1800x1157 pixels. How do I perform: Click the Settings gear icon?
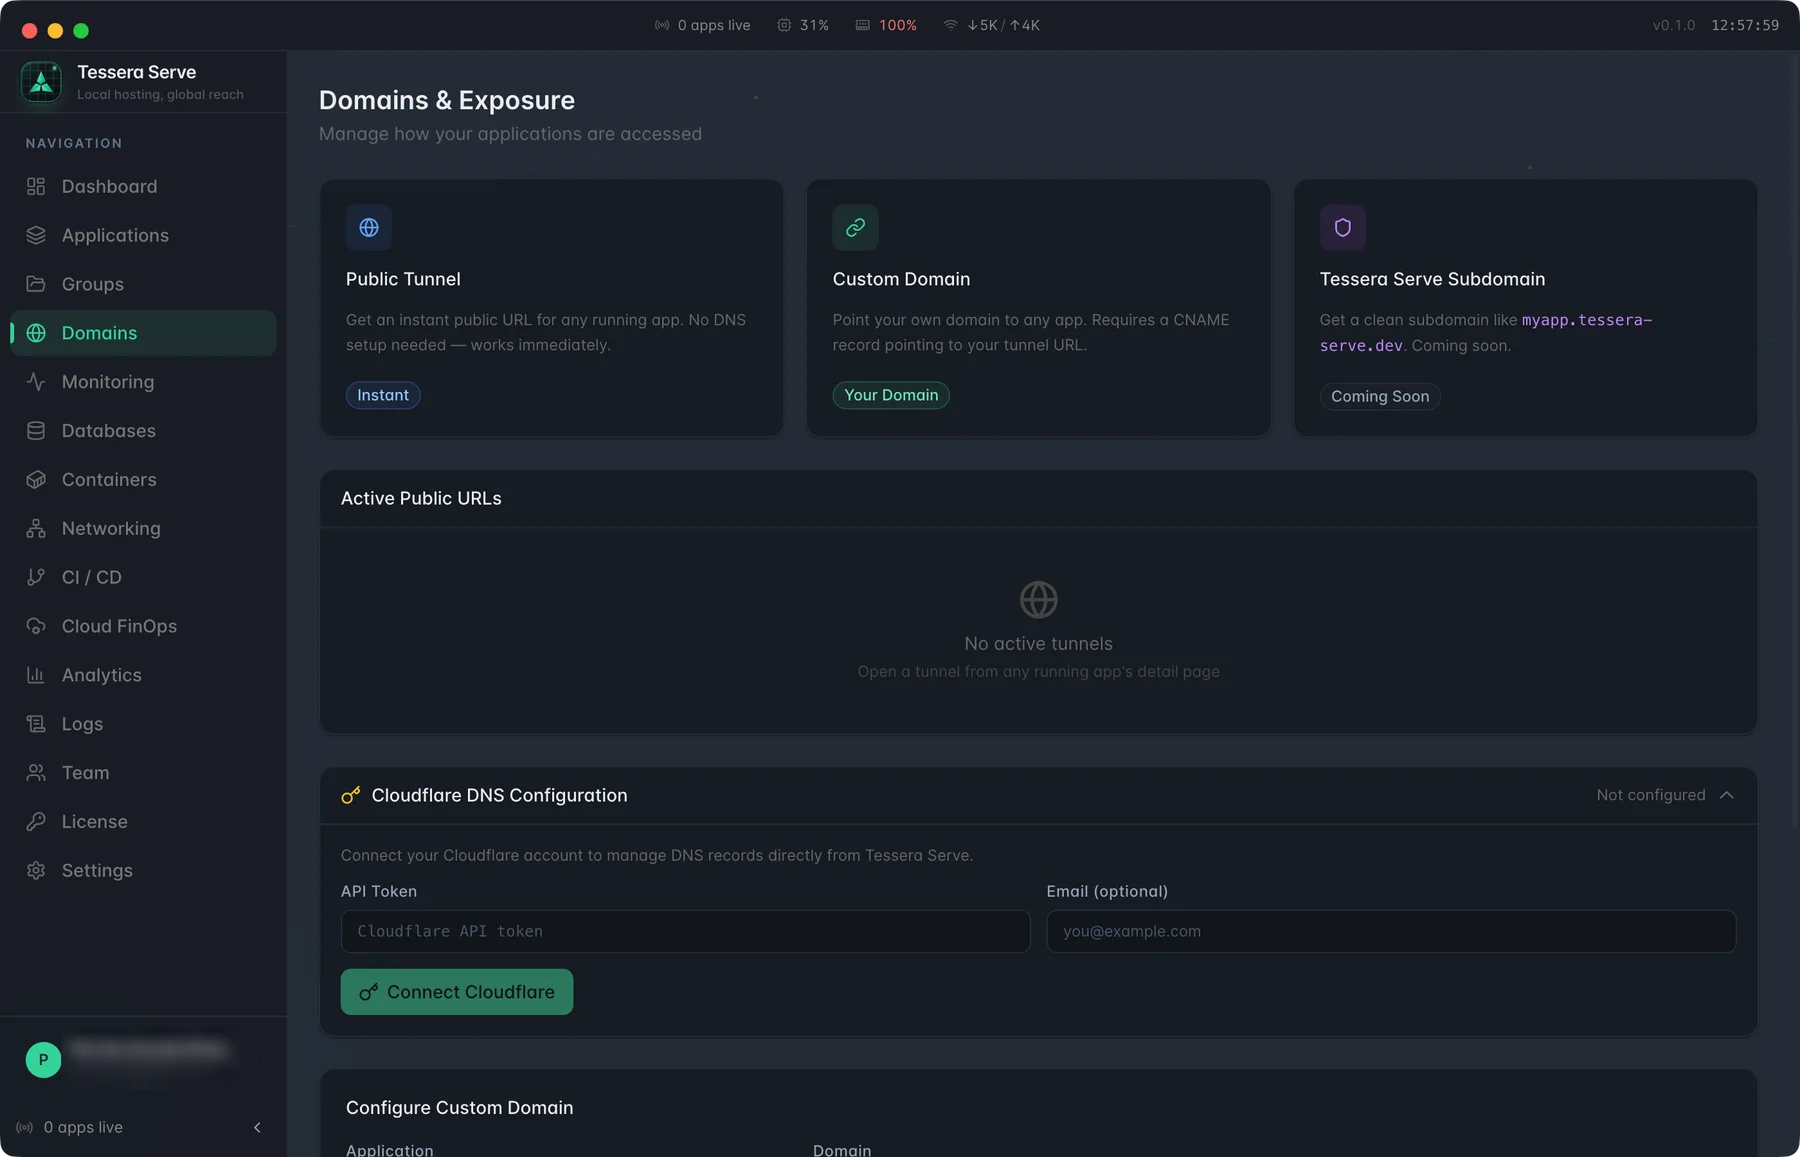[x=36, y=871]
